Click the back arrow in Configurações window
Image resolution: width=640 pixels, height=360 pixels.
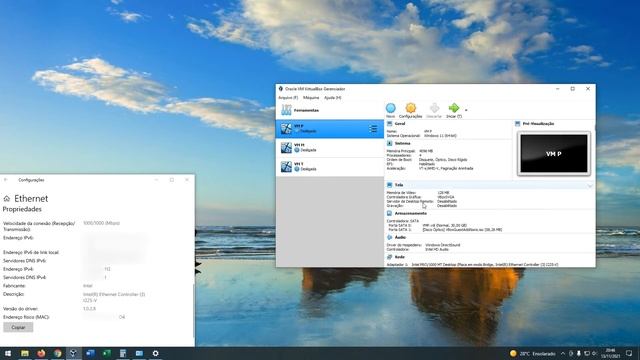tap(6, 180)
